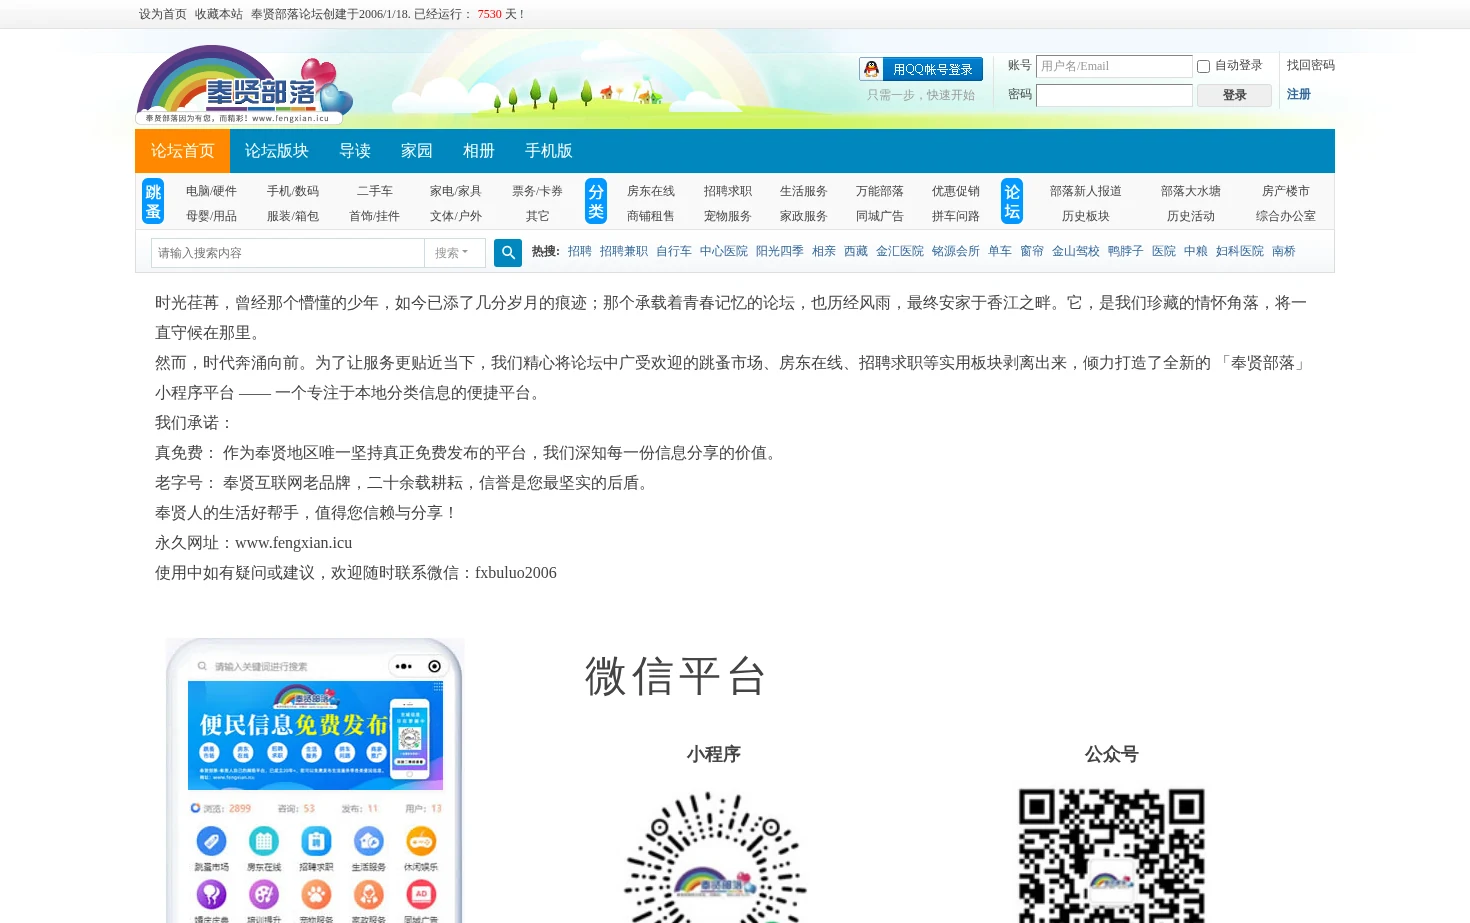Toggle the 自动登录 checkbox
This screenshot has height=923, width=1470.
pyautogui.click(x=1204, y=66)
